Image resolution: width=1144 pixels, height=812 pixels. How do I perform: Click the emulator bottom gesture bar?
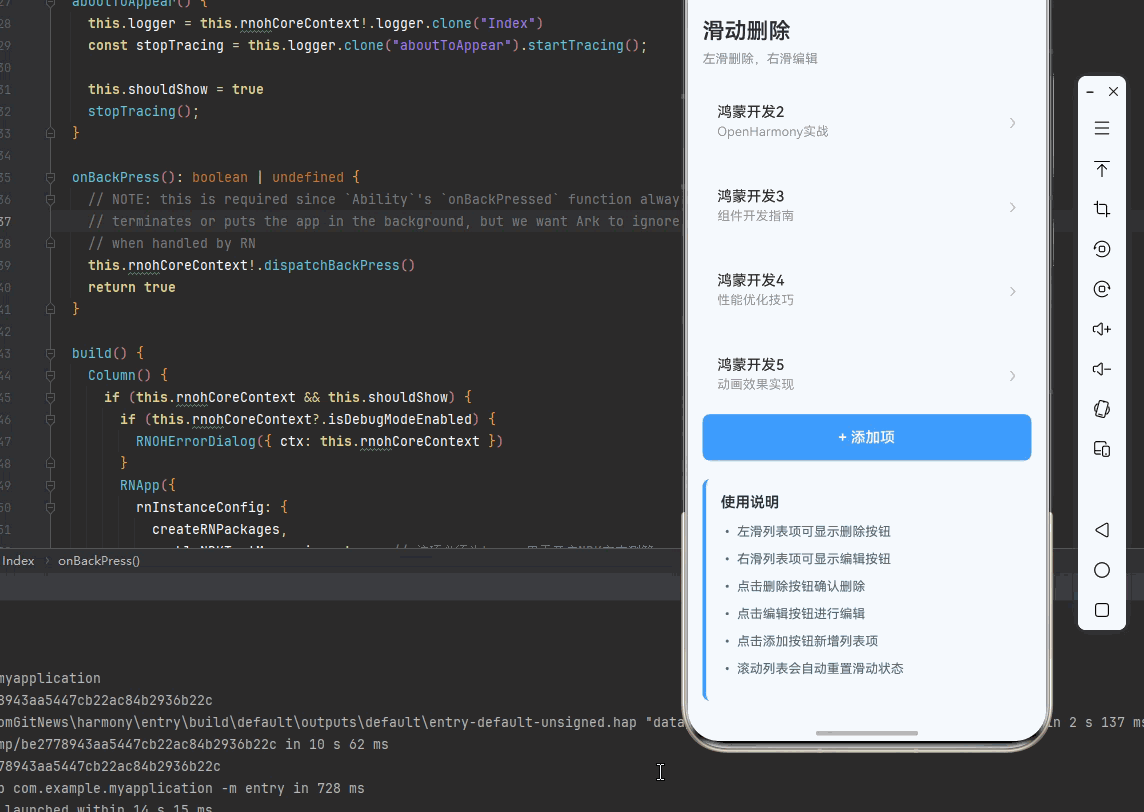pyautogui.click(x=867, y=732)
